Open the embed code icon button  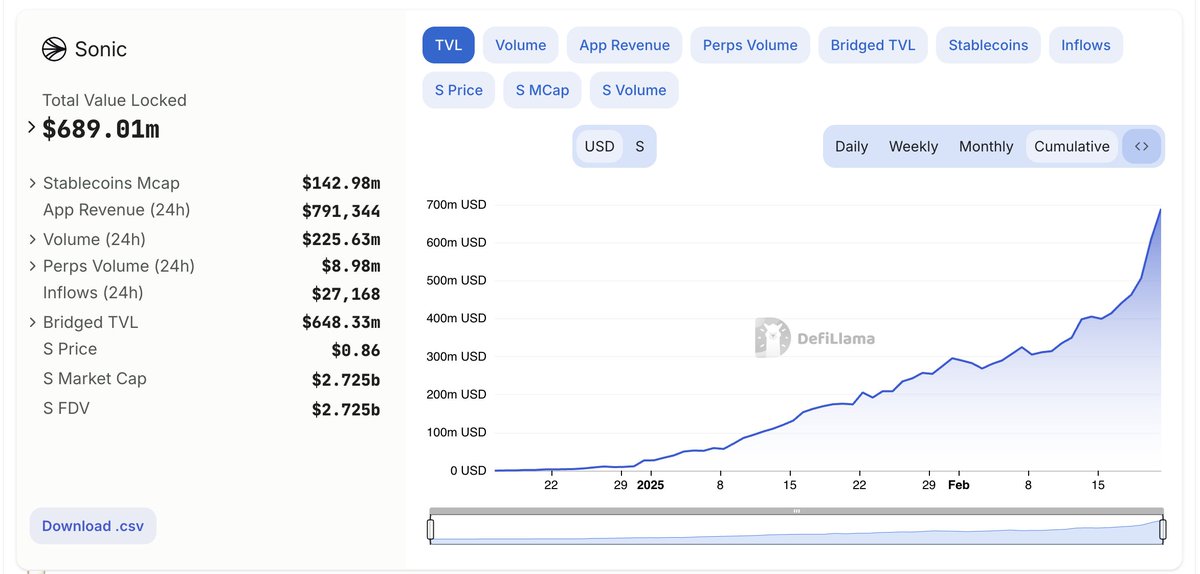click(x=1141, y=146)
